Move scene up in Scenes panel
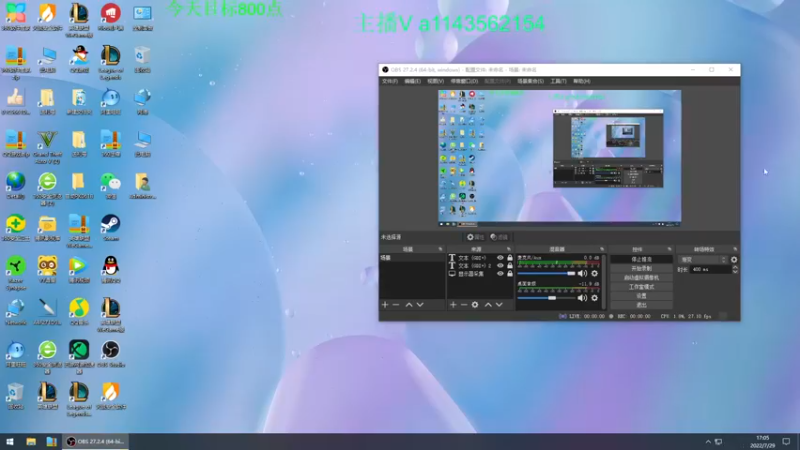 pos(409,305)
